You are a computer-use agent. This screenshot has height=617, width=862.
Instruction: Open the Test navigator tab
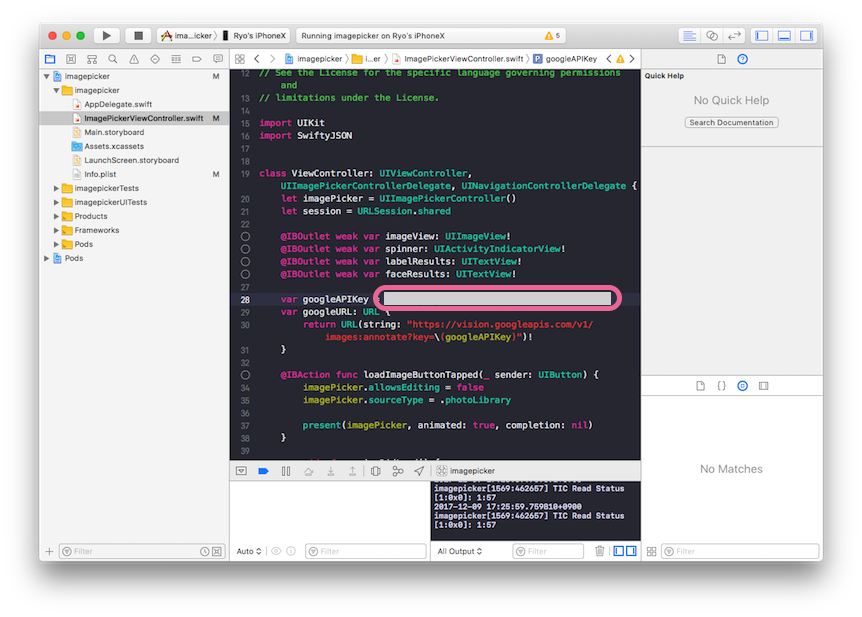tap(155, 59)
